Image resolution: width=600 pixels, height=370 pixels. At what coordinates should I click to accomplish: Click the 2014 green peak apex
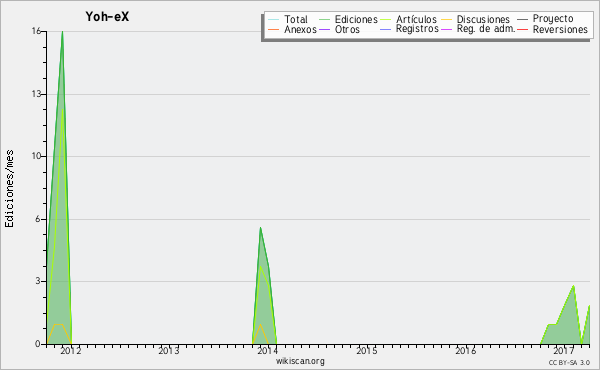[x=260, y=228]
